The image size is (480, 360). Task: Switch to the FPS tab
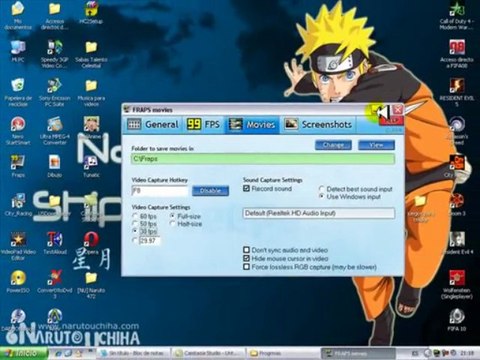[x=203, y=125]
